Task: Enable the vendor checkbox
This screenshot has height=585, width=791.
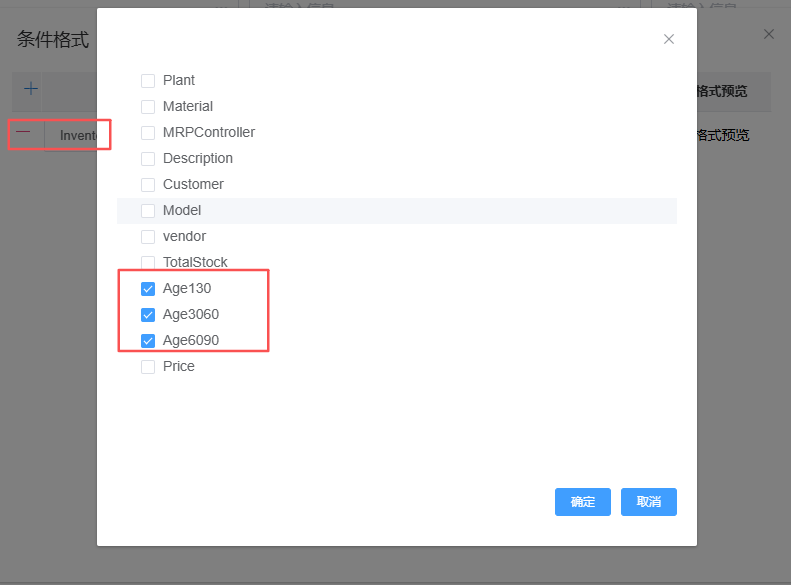Action: click(148, 237)
